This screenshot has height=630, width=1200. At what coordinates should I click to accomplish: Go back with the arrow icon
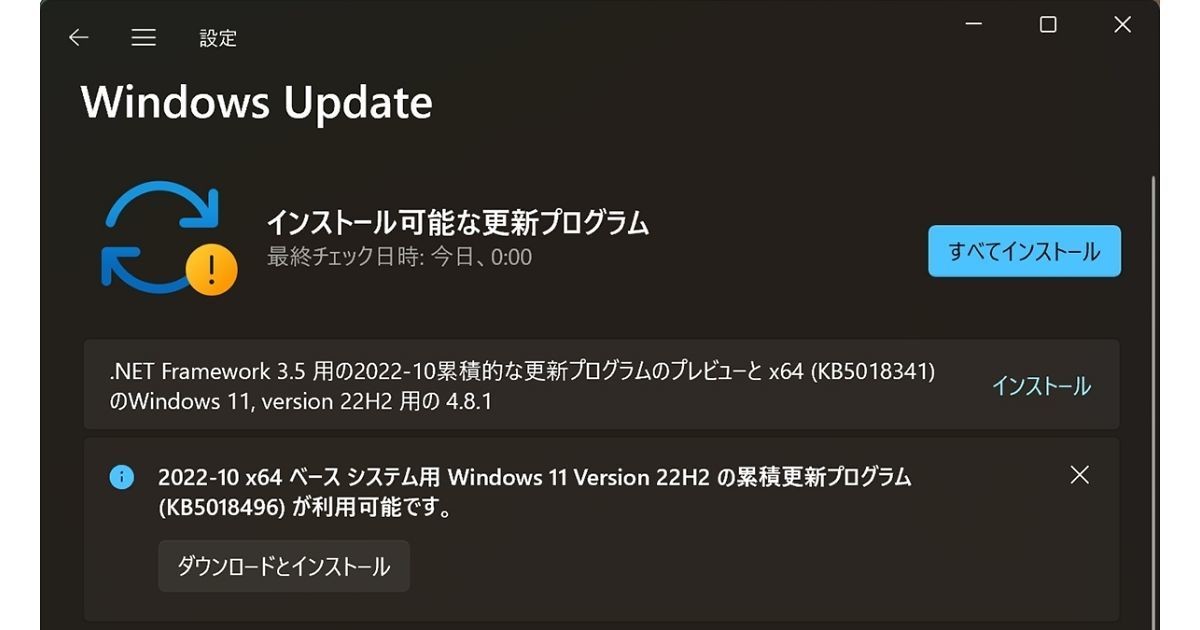tap(78, 38)
